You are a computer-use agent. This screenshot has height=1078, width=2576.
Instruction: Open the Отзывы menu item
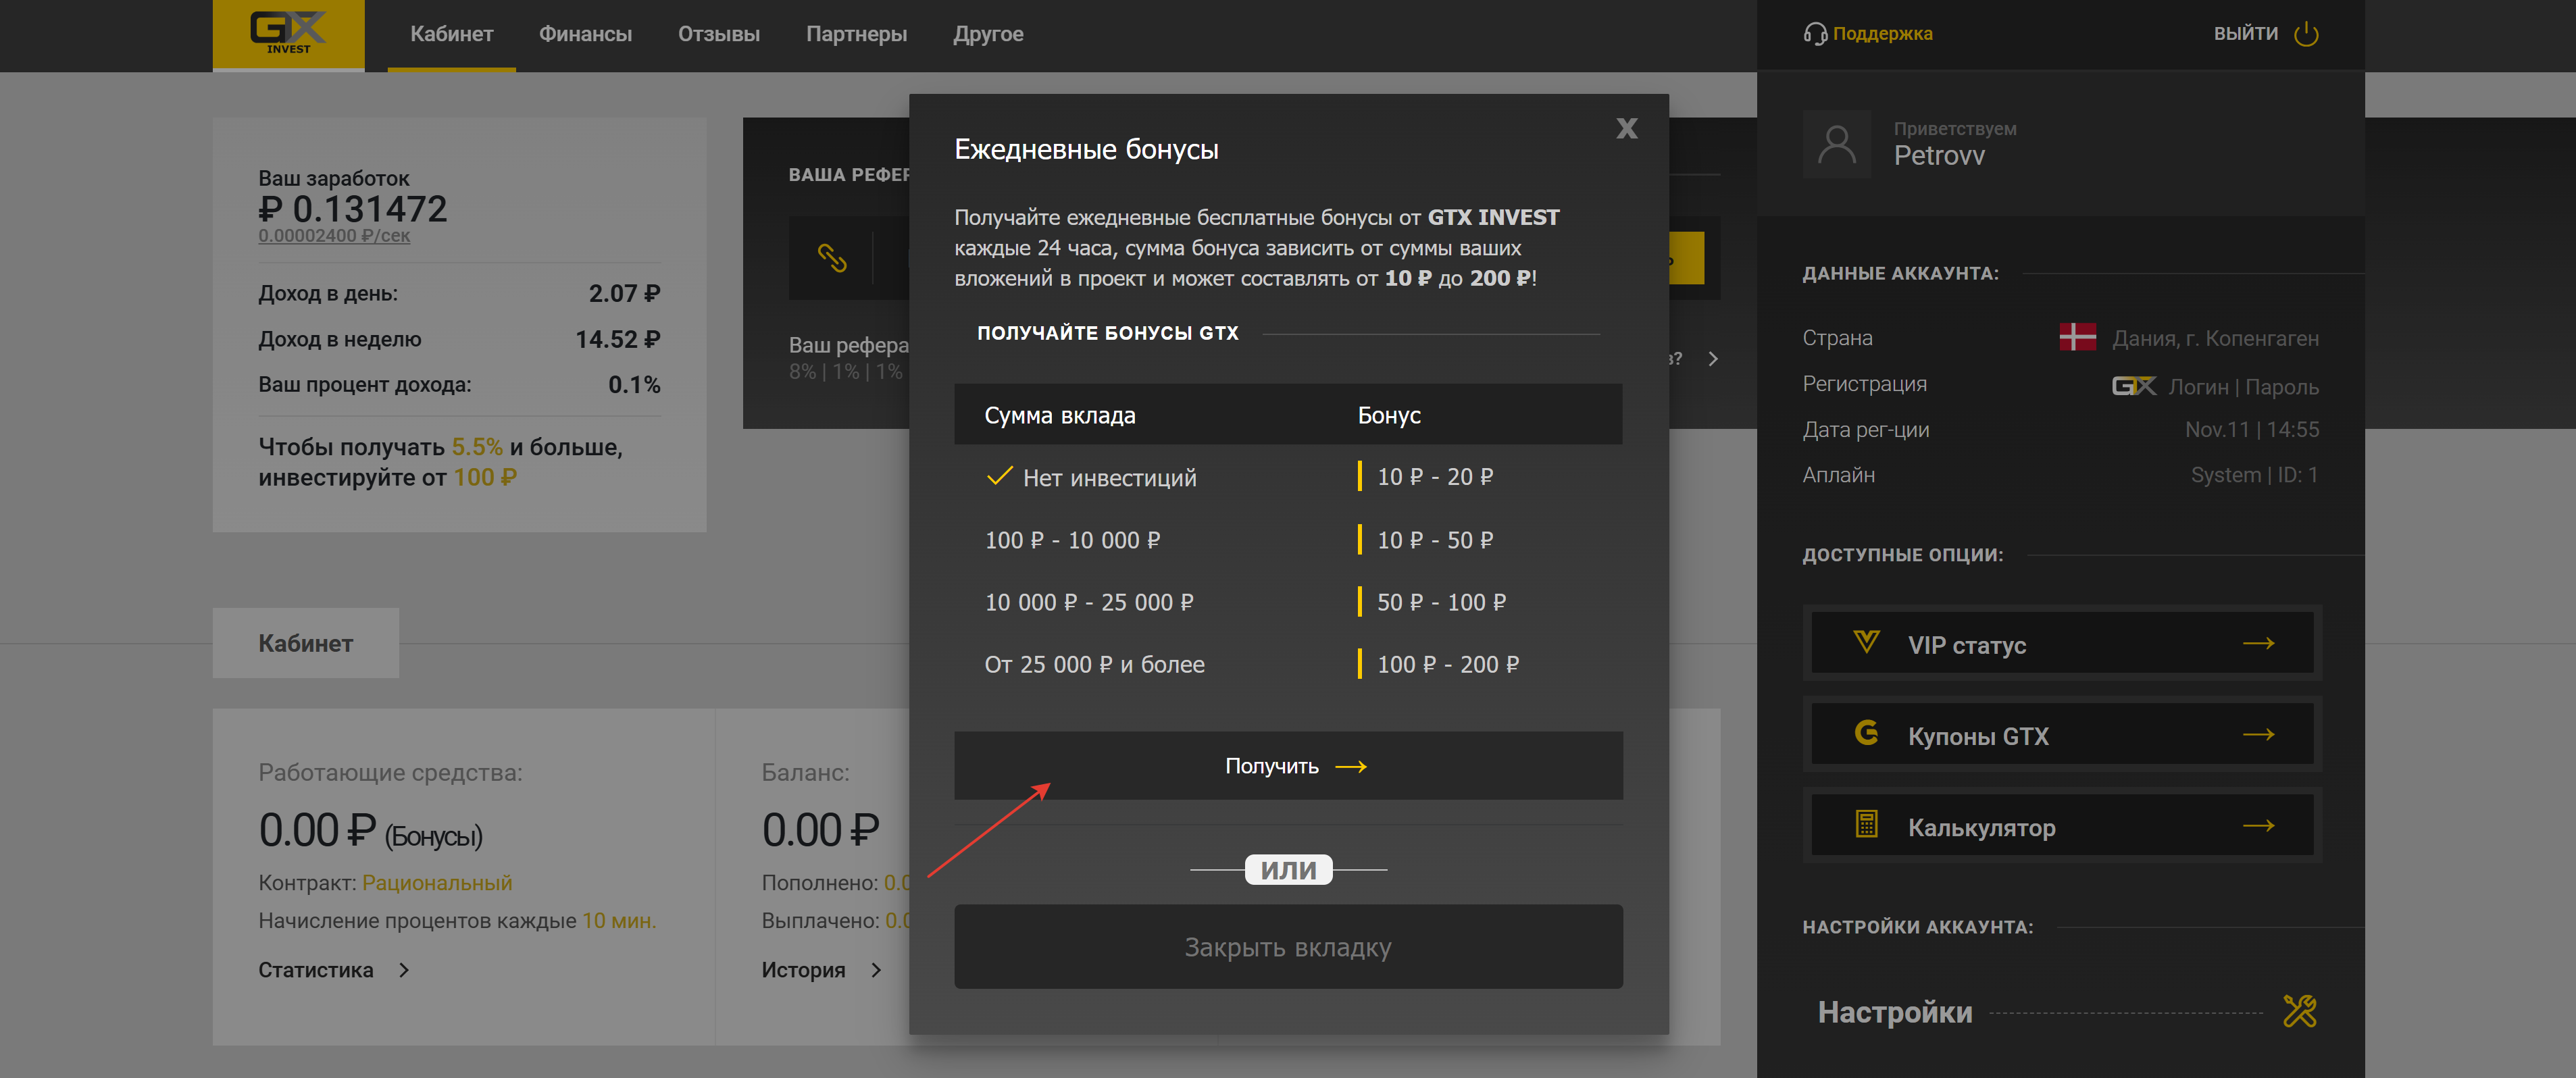718,34
